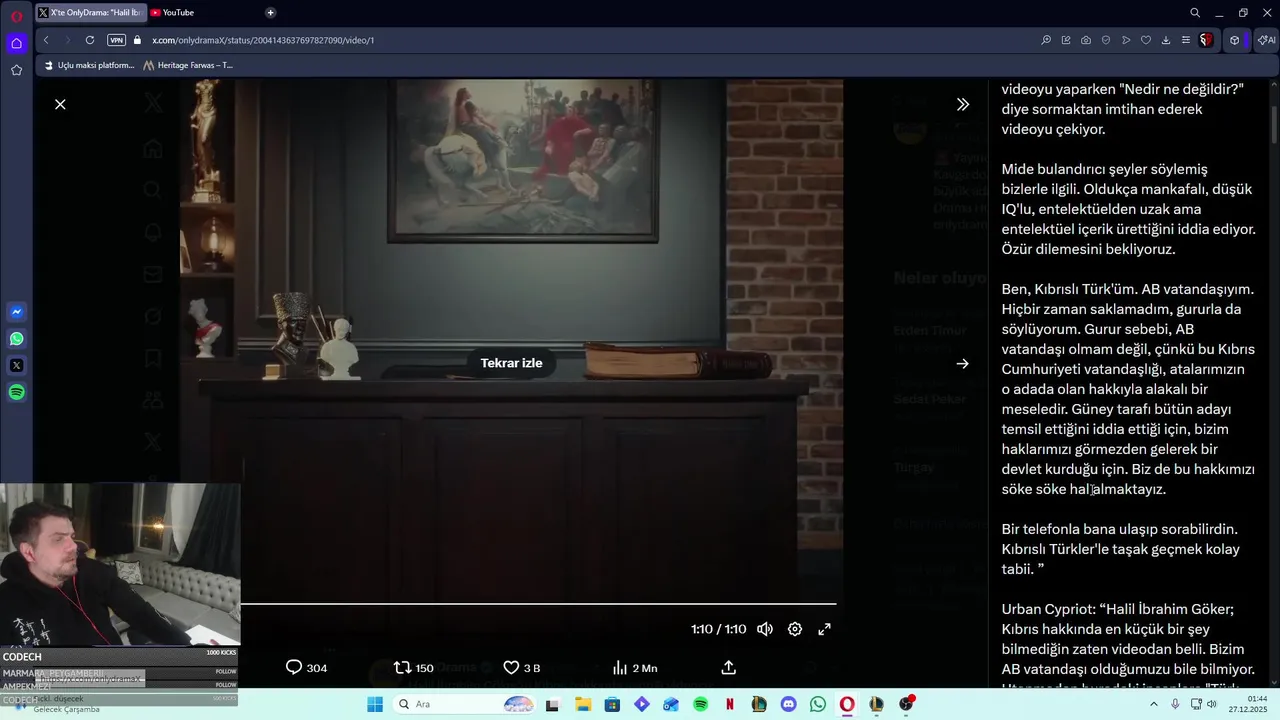Open Messenger in the Opera sidebar
1280x720 pixels.
[16, 312]
